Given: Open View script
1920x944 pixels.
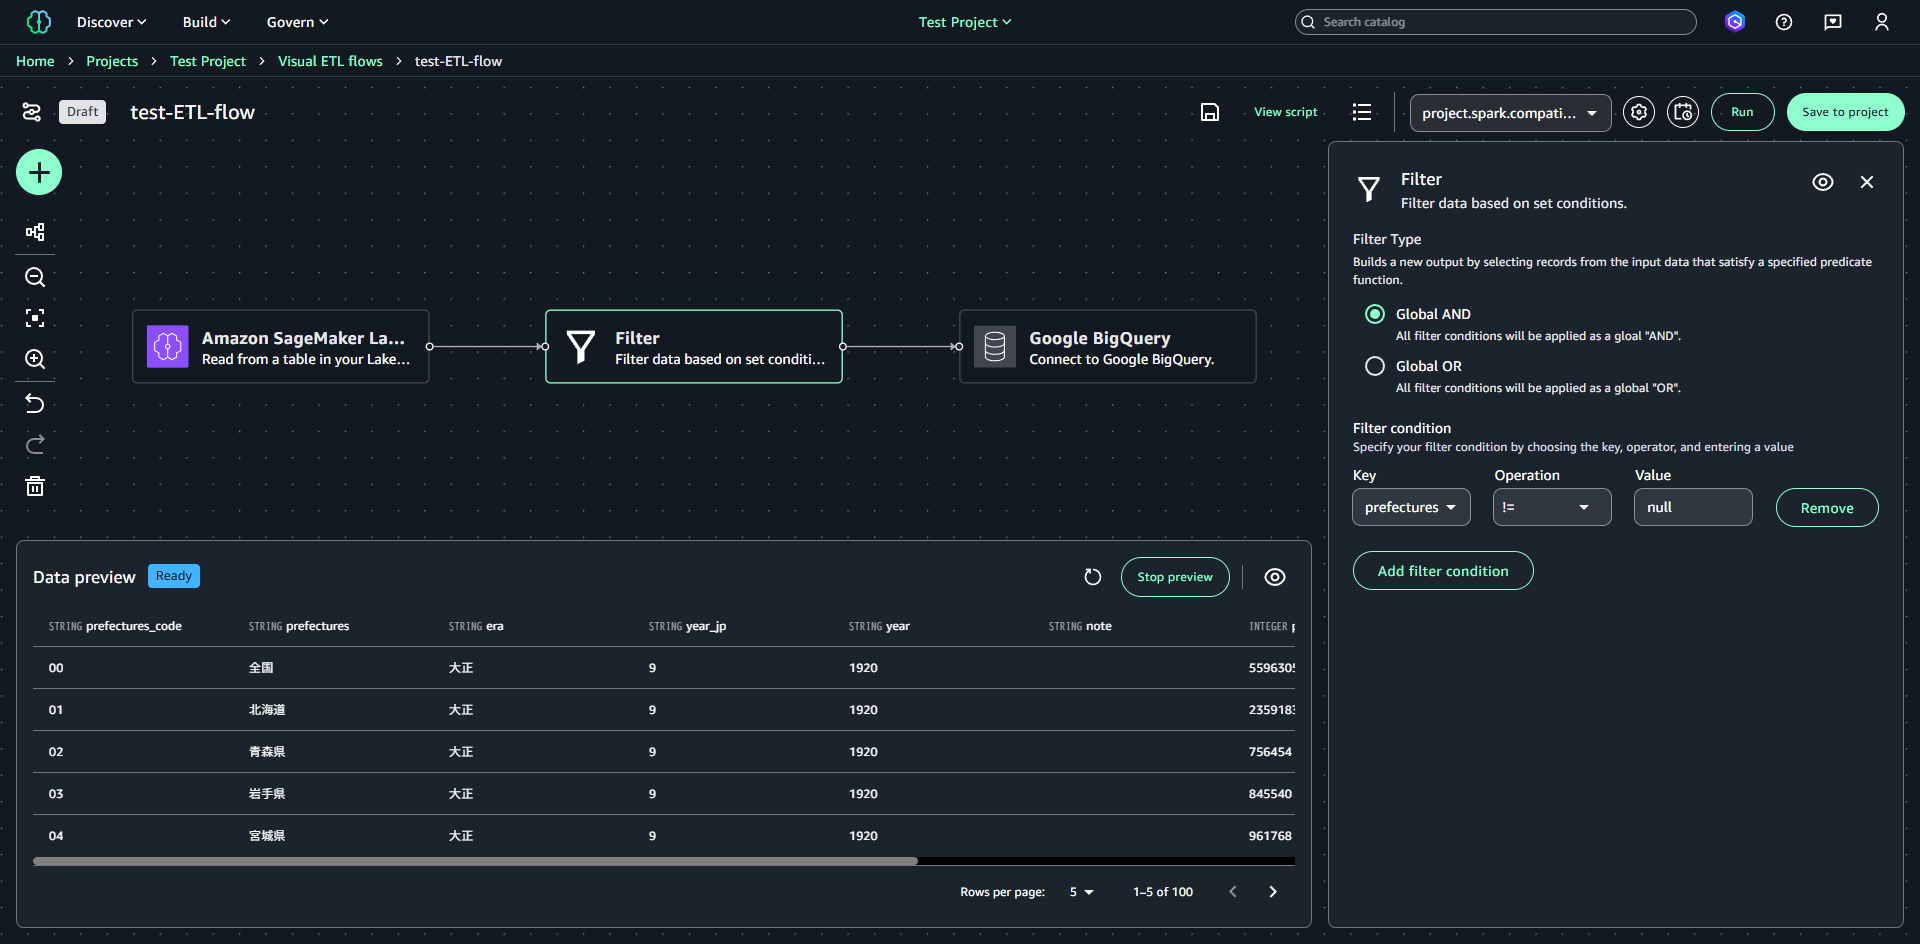Looking at the screenshot, I should (1285, 112).
